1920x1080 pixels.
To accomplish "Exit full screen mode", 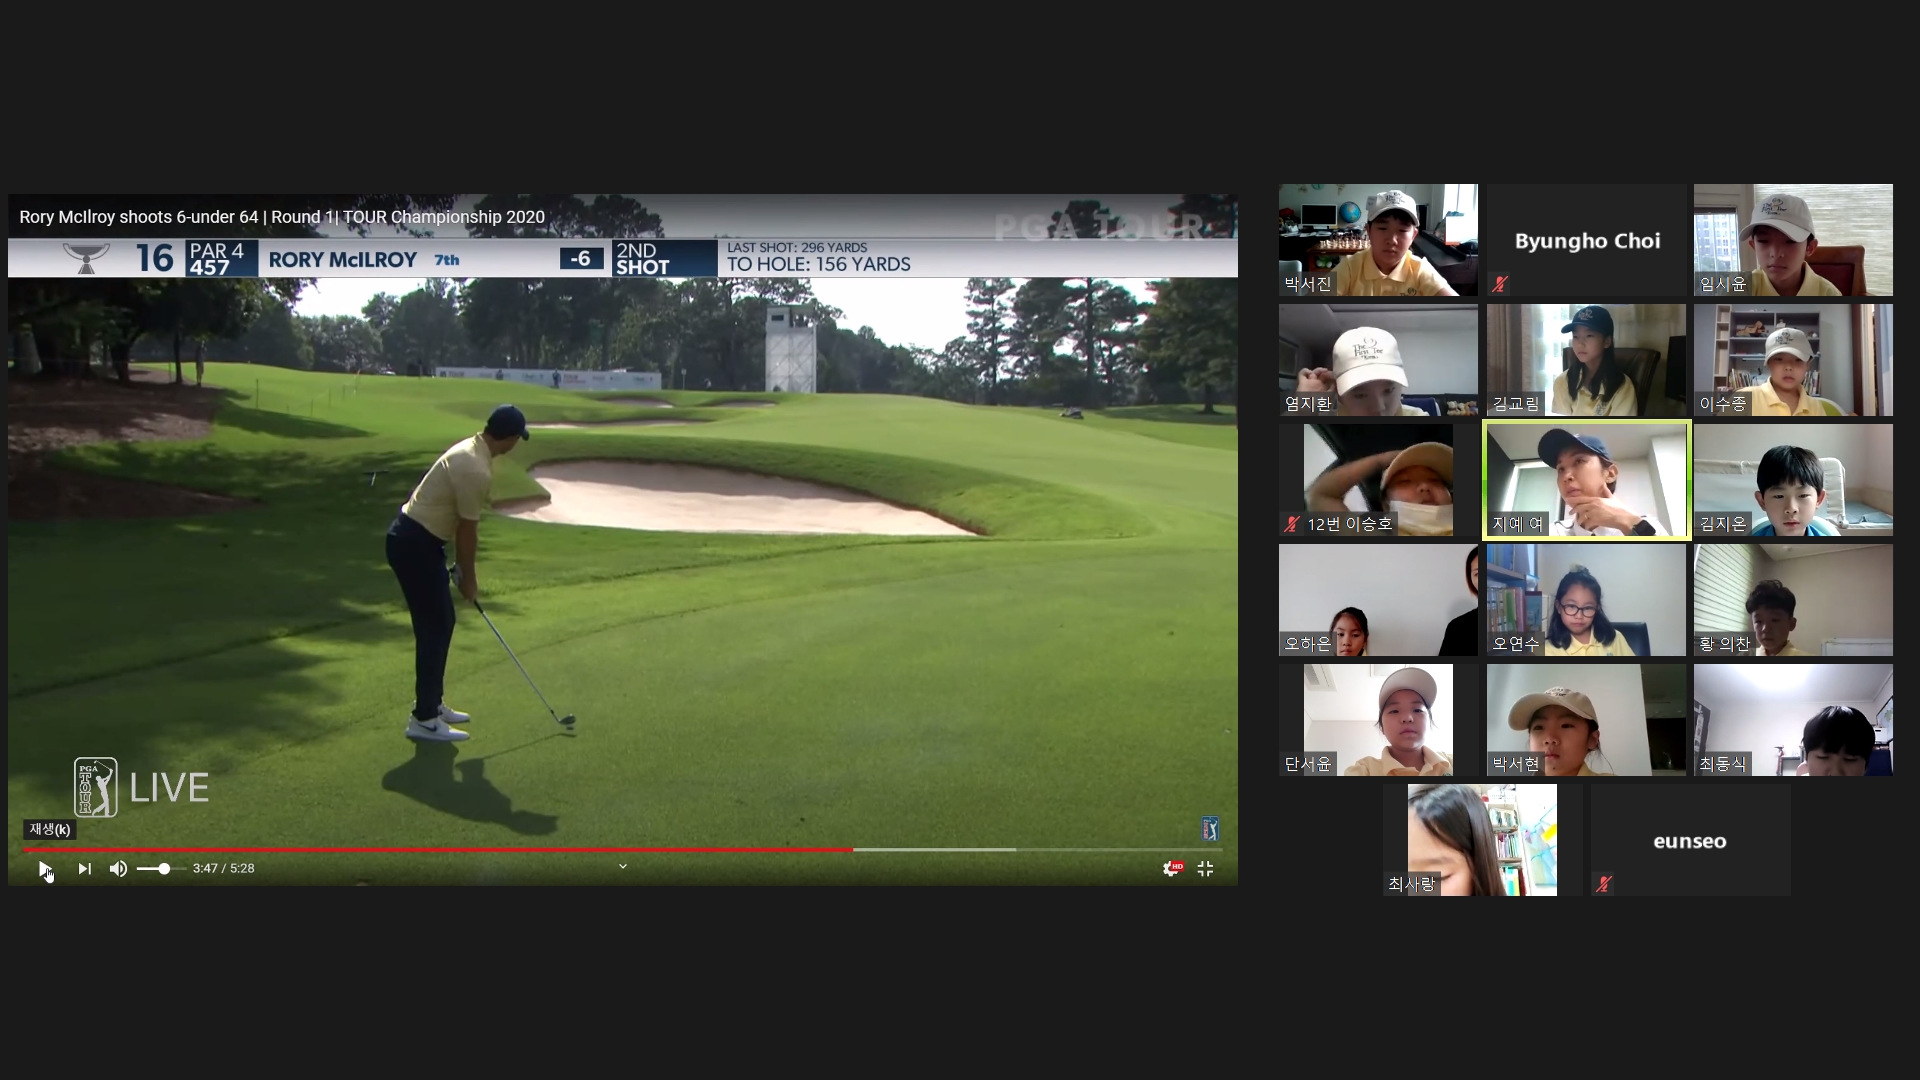I will tap(1205, 869).
